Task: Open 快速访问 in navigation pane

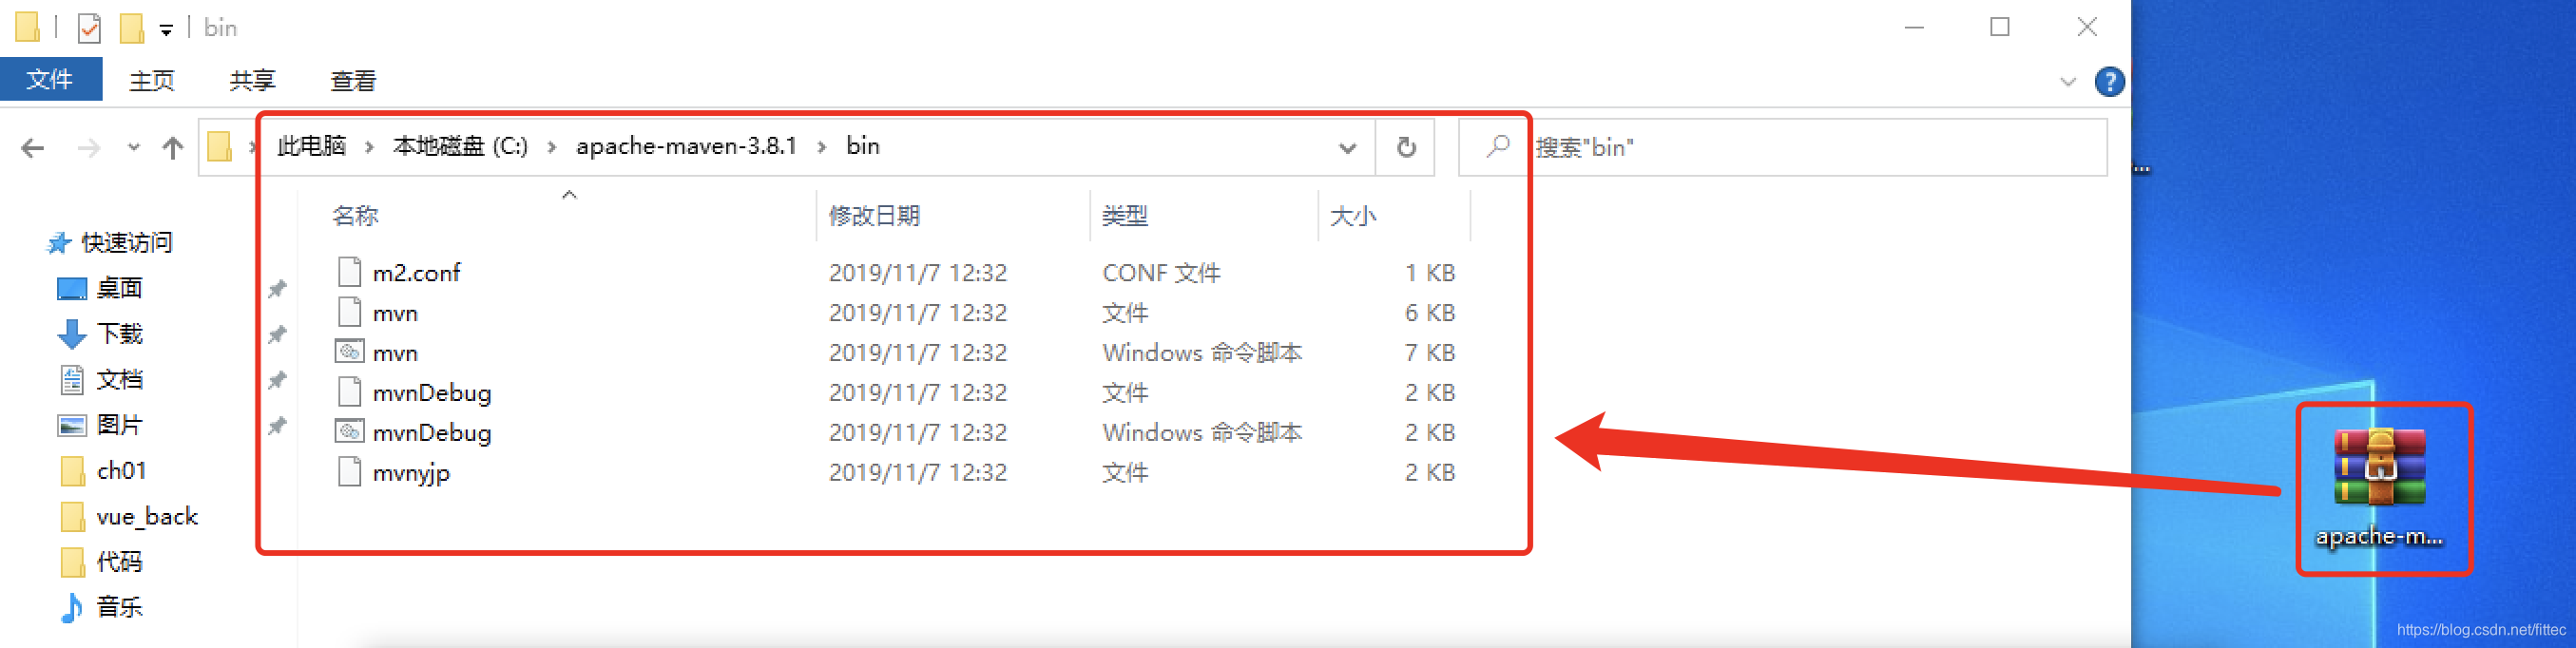Action: click(x=126, y=242)
